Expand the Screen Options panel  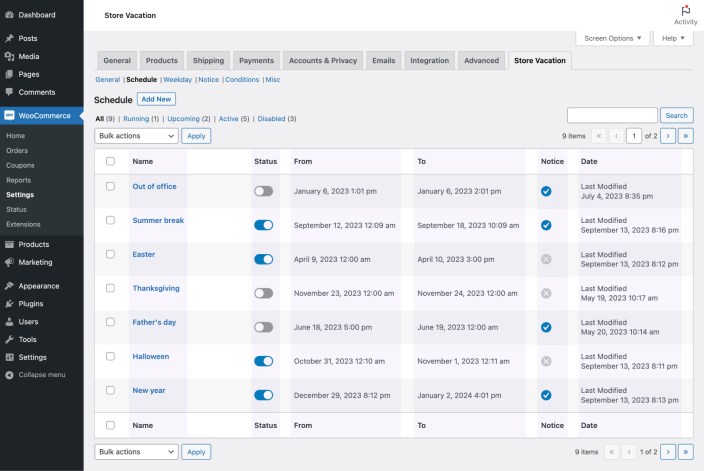coord(612,38)
